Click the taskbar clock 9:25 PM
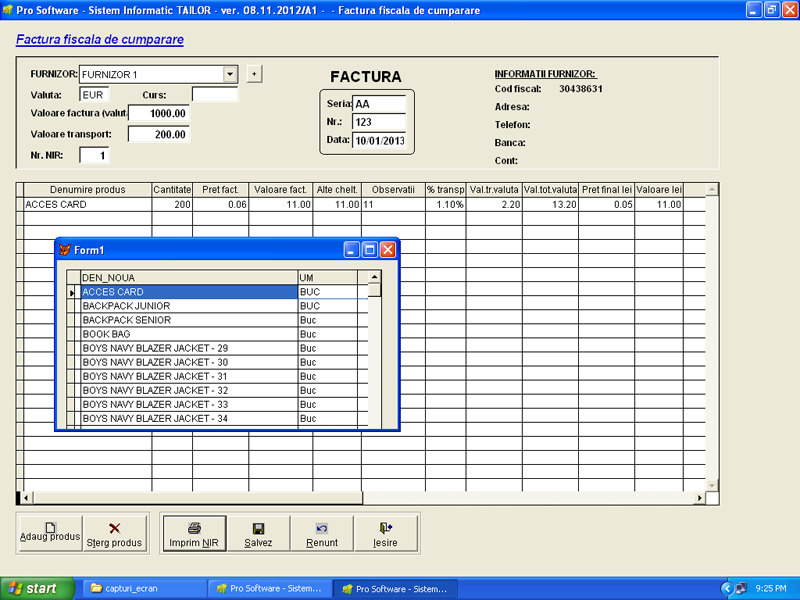 771,589
